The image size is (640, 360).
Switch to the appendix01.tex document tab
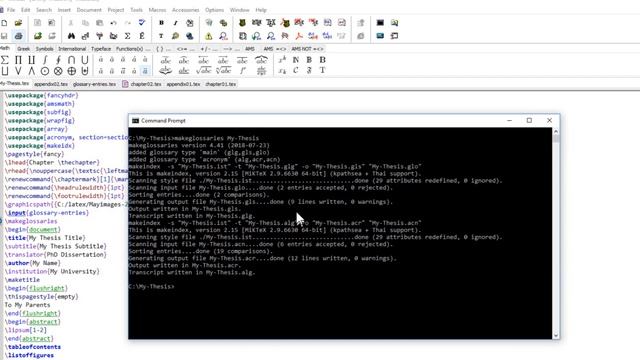click(183, 84)
